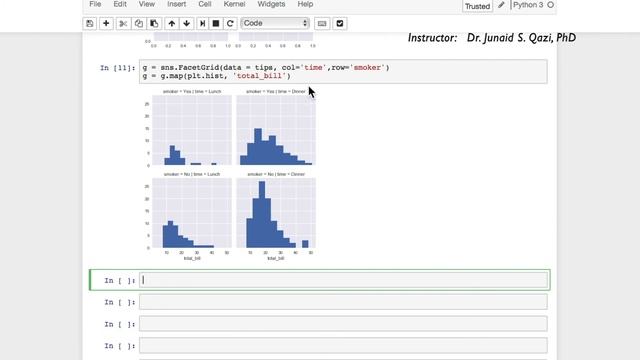This screenshot has height=360, width=640.
Task: Click the third empty code cell
Action: (343, 324)
